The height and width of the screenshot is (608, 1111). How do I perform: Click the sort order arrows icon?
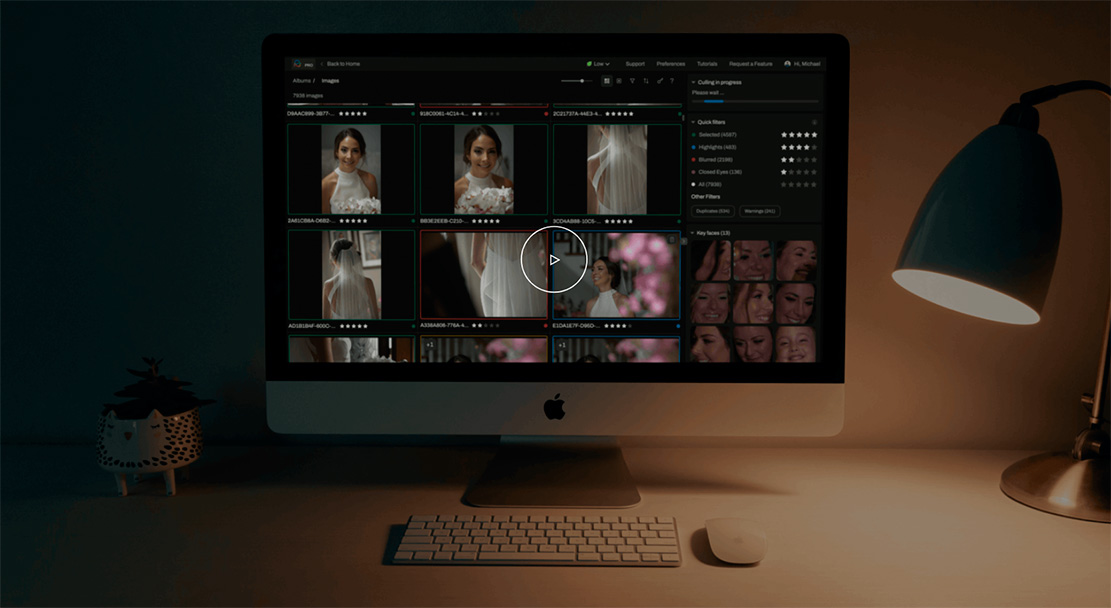(x=646, y=80)
